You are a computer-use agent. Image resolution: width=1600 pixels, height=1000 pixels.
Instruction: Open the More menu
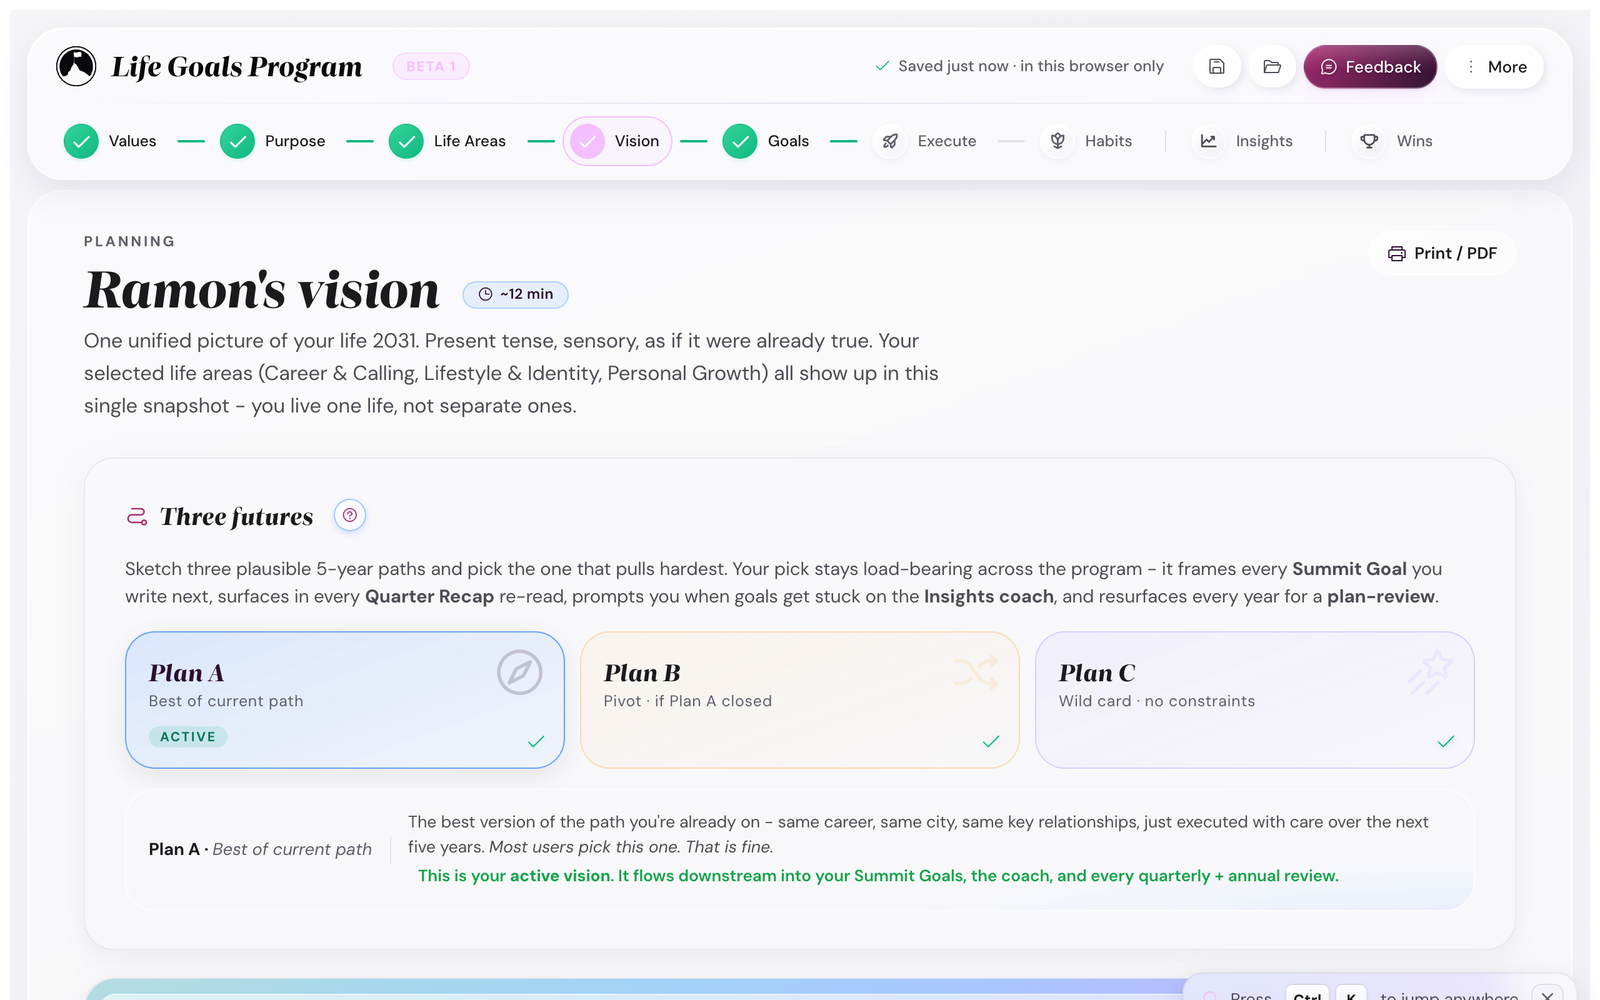click(x=1495, y=67)
